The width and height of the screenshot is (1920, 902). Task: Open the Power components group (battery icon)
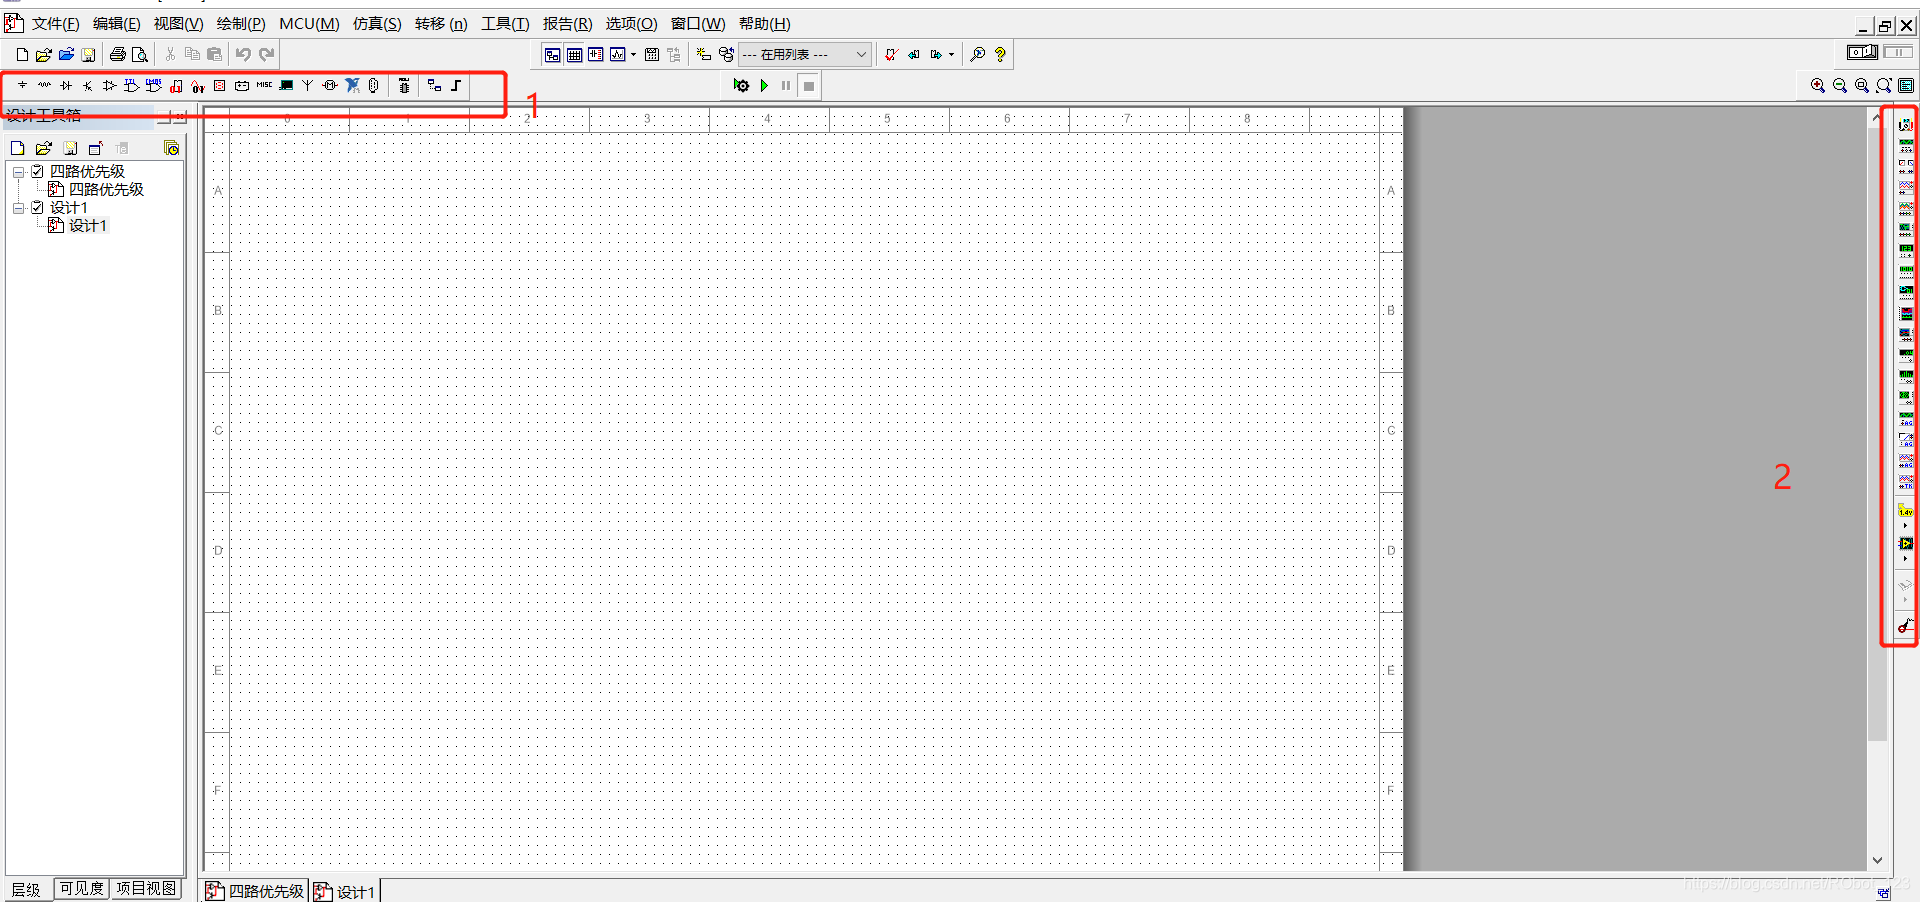click(x=242, y=86)
